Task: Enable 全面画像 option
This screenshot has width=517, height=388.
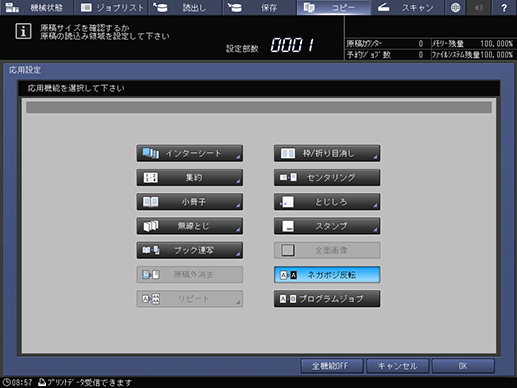Action: point(327,250)
